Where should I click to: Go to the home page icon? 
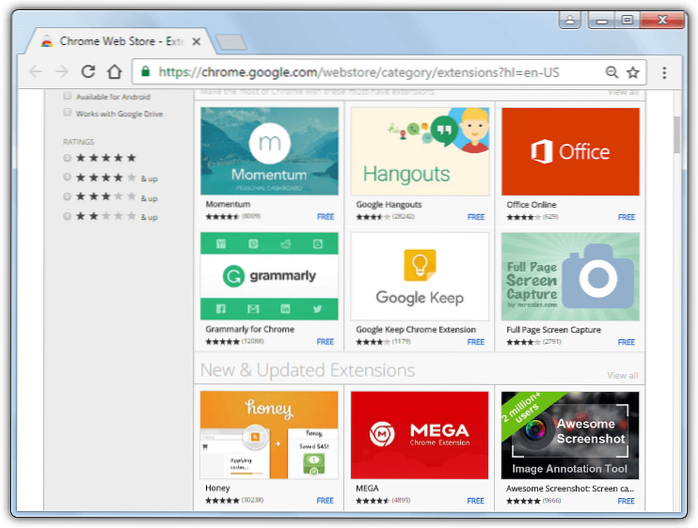tap(114, 72)
